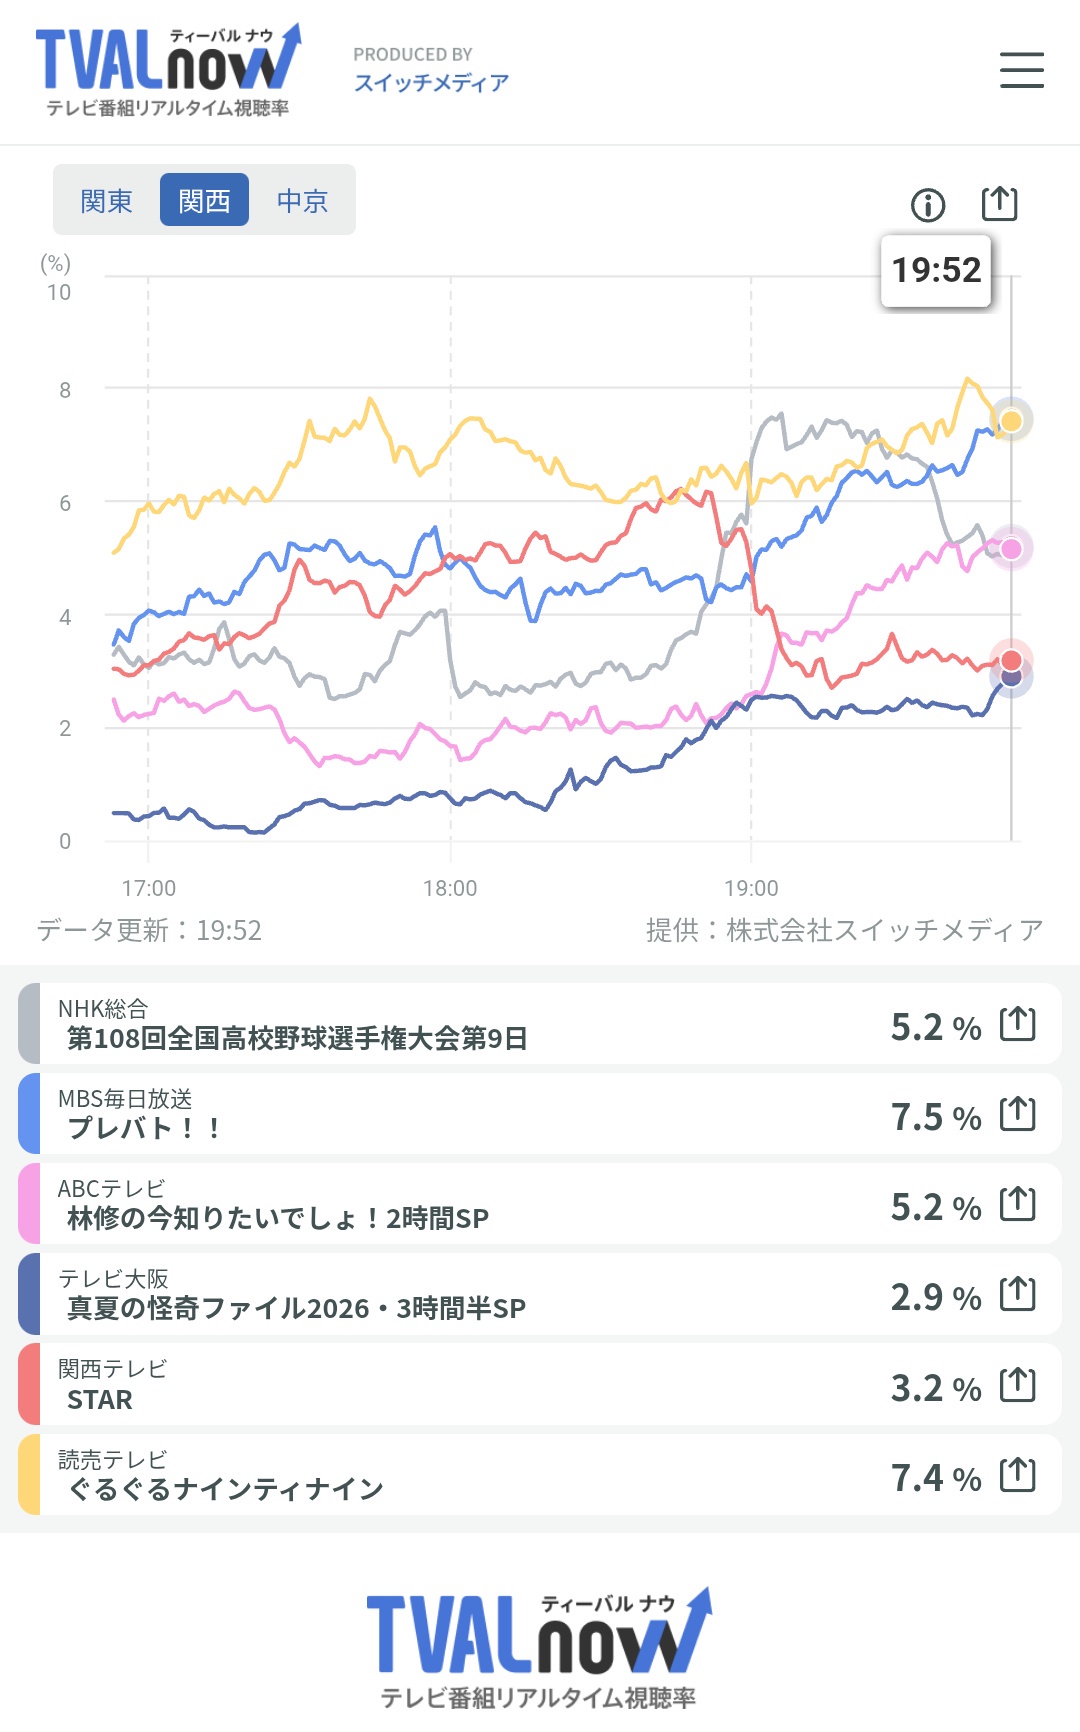
Task: Open the hamburger menu
Action: pos(1021,70)
